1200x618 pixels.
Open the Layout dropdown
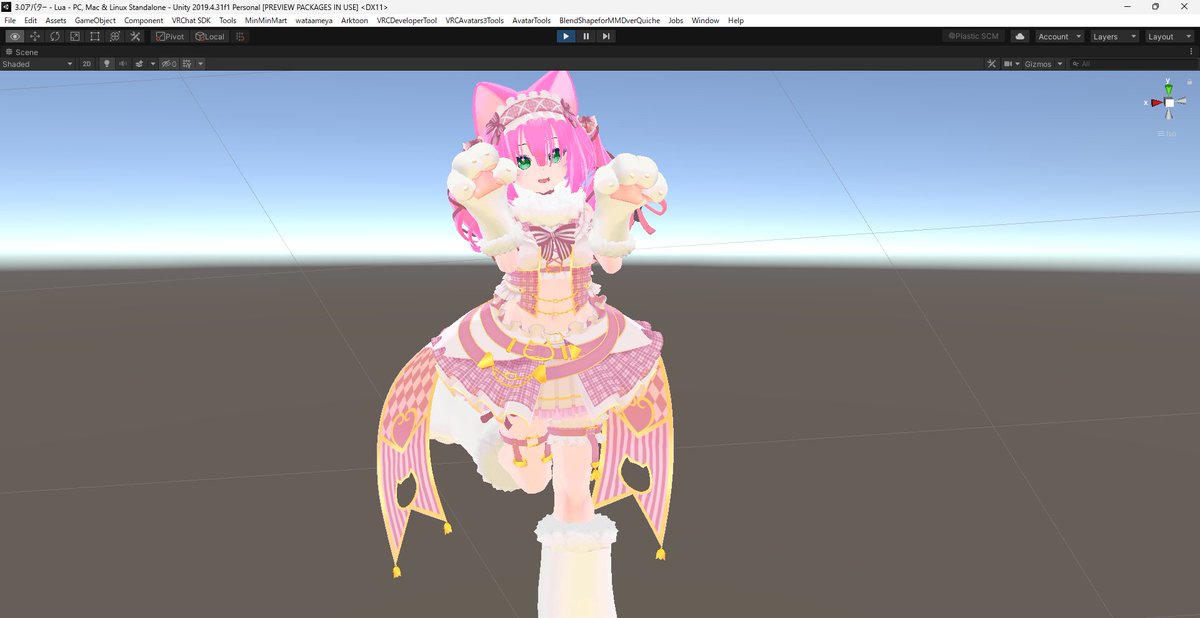click(1169, 36)
